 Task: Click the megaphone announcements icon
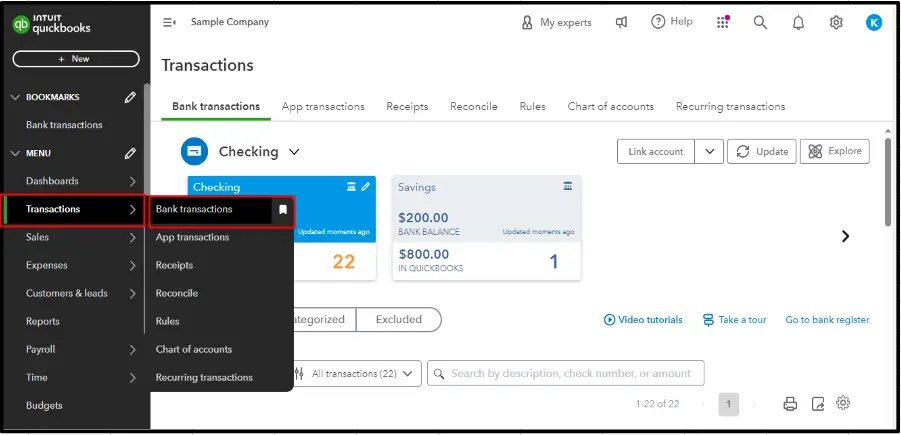pos(622,22)
